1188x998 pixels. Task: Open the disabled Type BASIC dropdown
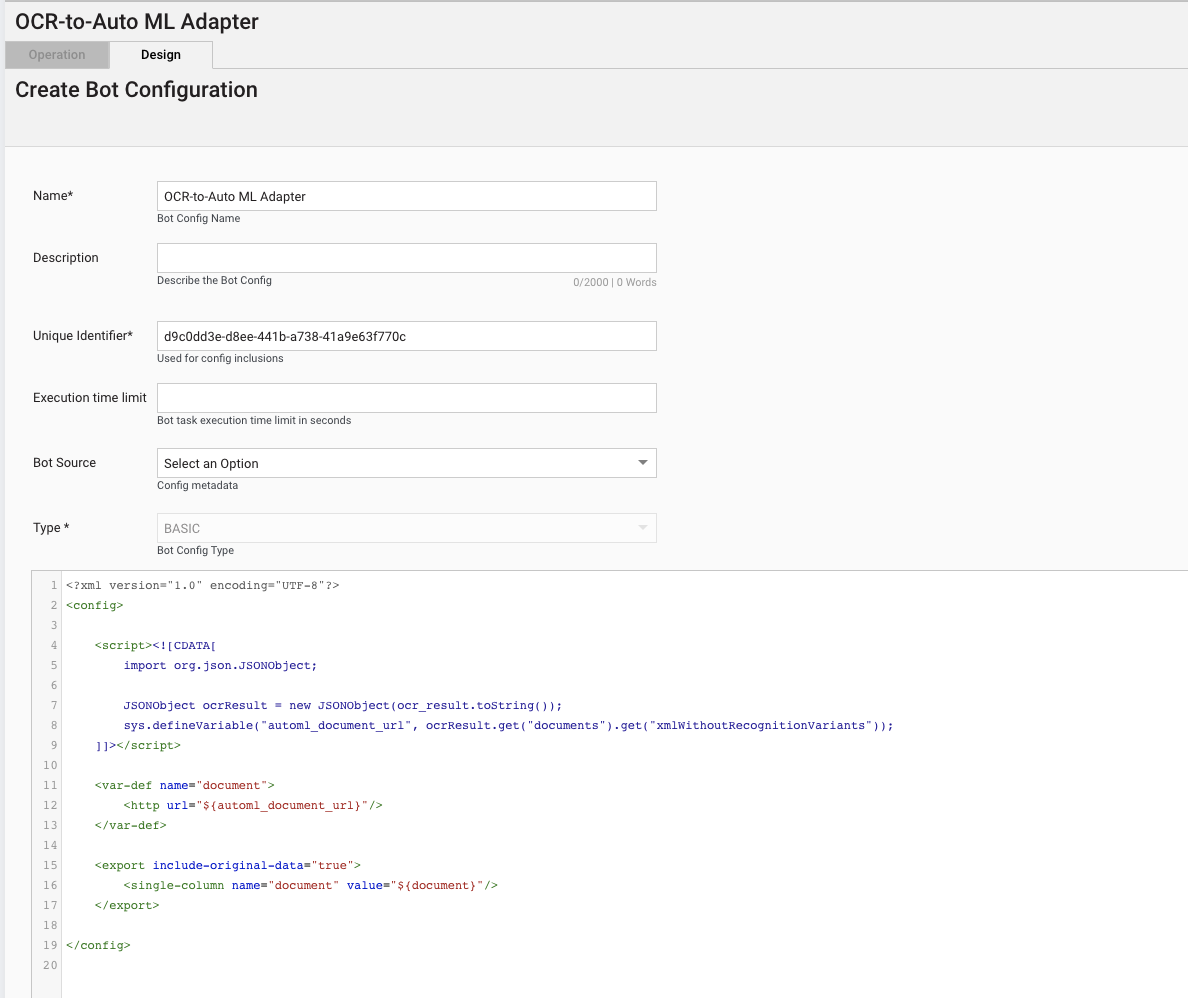point(406,529)
